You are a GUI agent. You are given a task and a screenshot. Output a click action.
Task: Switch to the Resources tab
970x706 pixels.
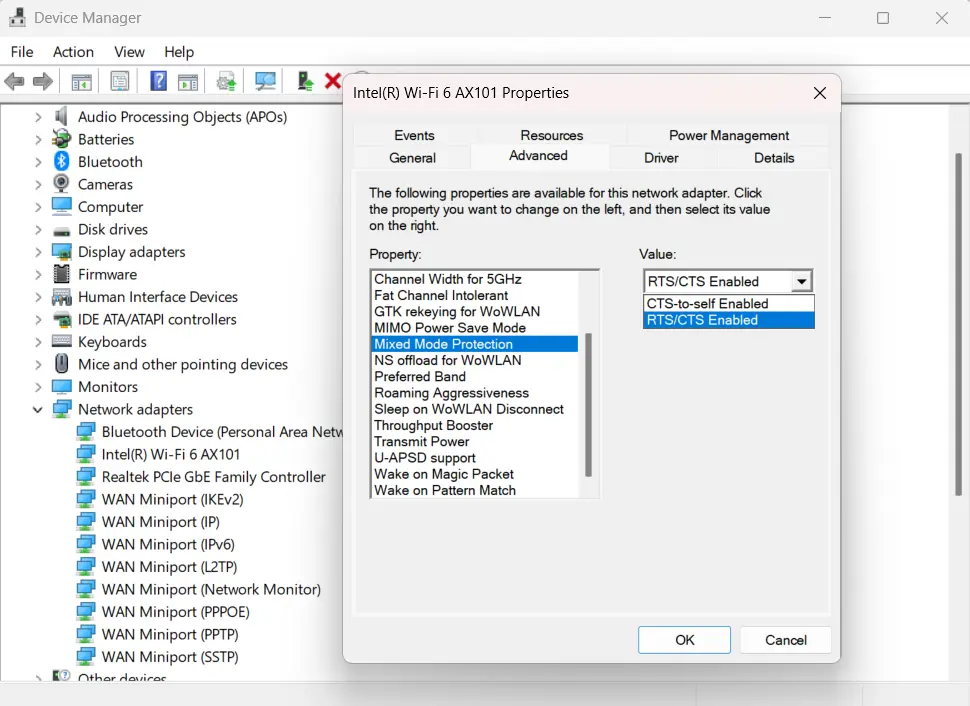552,135
